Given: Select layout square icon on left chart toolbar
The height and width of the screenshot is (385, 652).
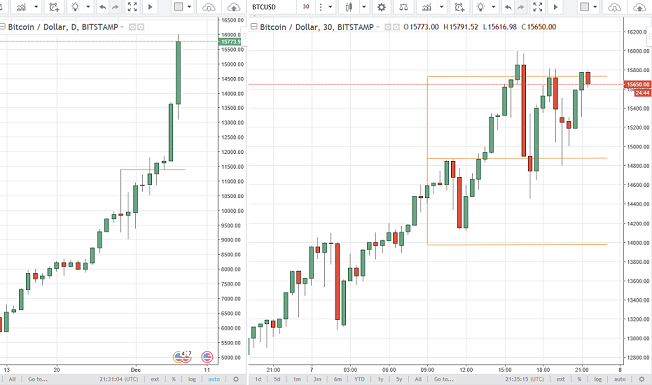Looking at the screenshot, I should (x=178, y=7).
